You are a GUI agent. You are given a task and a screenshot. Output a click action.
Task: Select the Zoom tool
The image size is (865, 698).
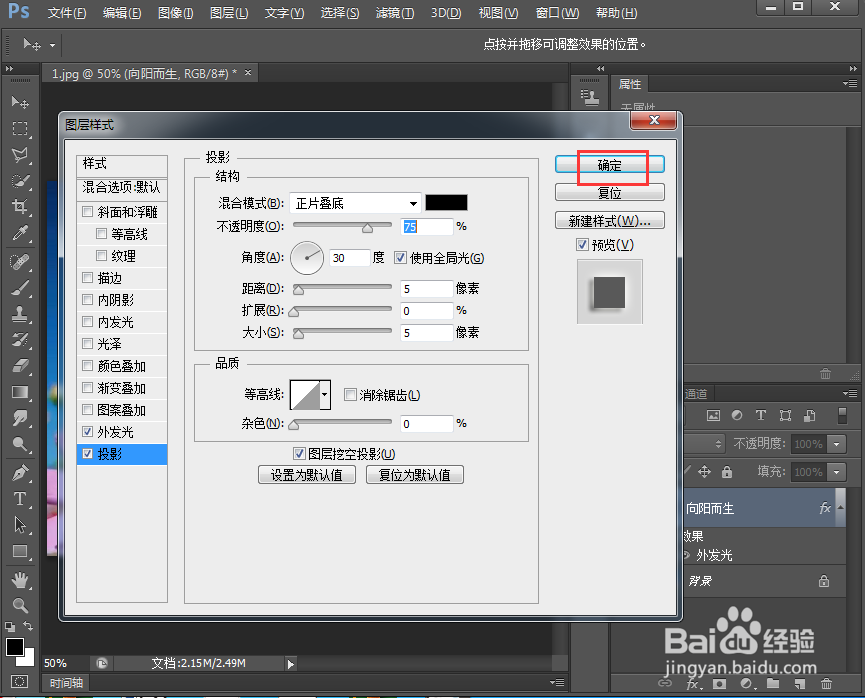point(20,605)
